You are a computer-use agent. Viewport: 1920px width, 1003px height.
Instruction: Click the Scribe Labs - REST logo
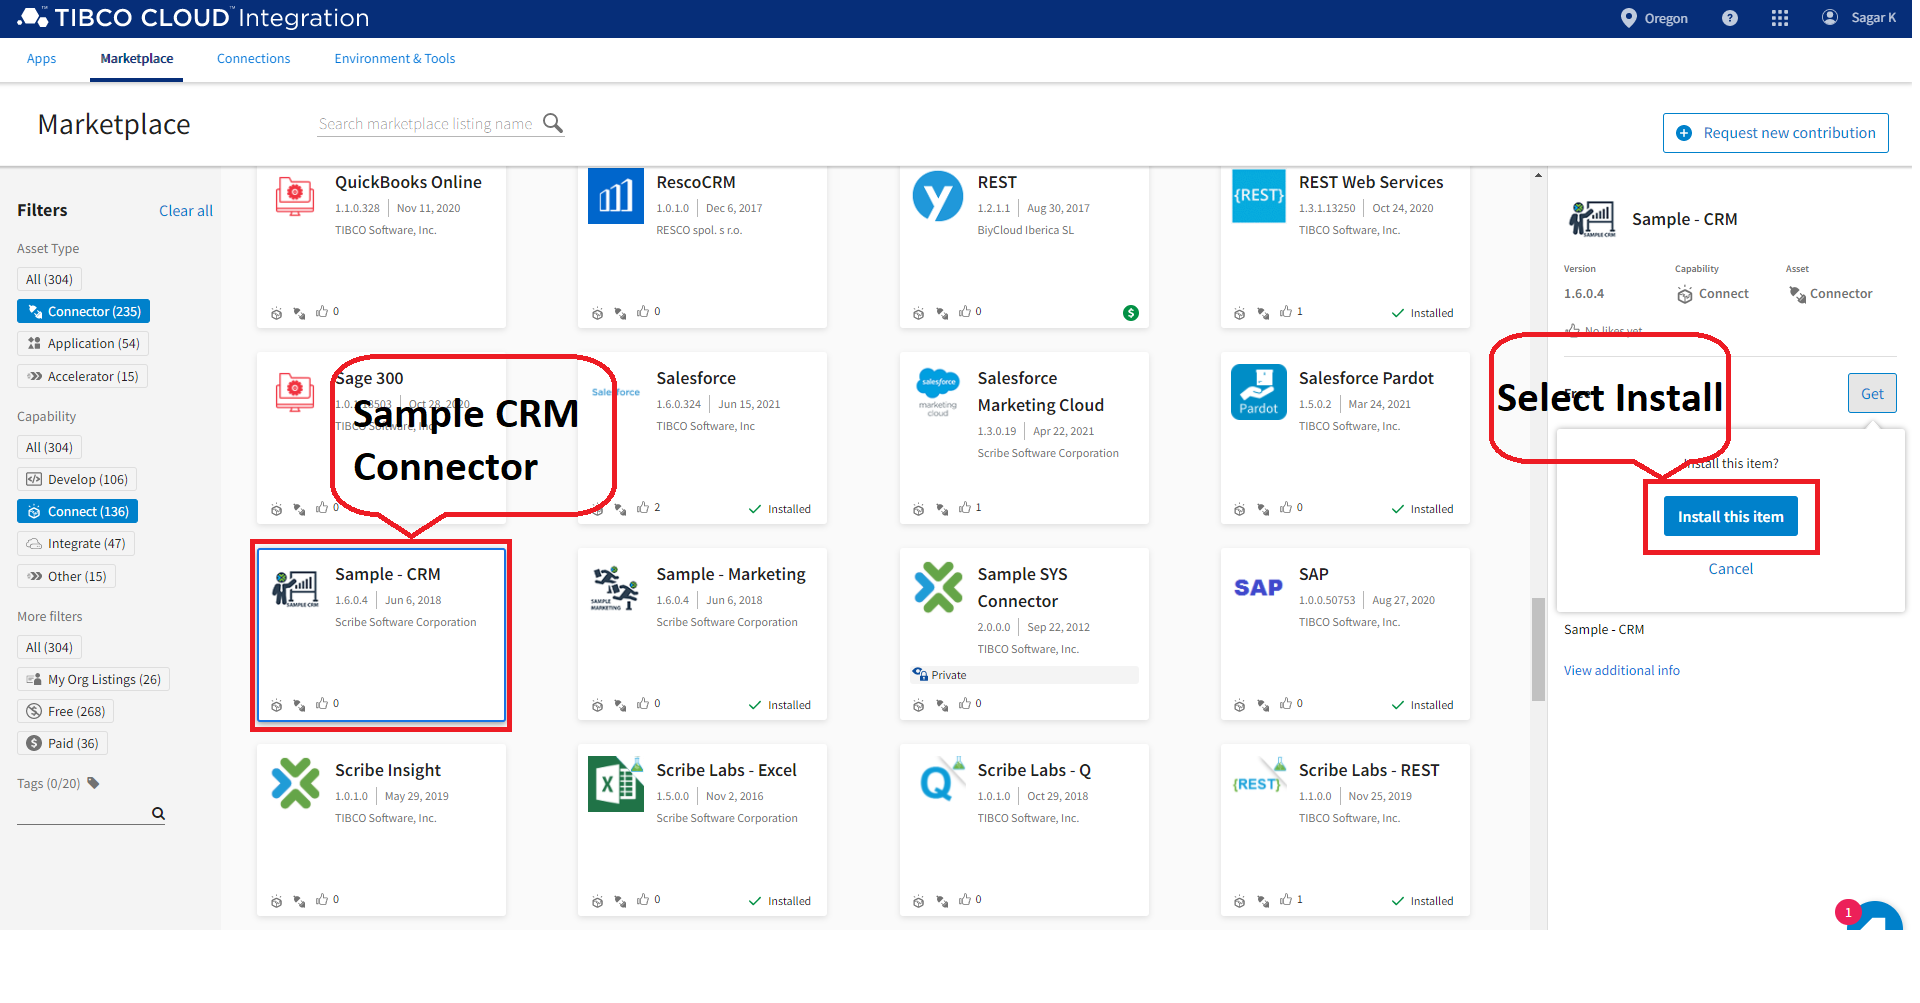click(x=1259, y=780)
